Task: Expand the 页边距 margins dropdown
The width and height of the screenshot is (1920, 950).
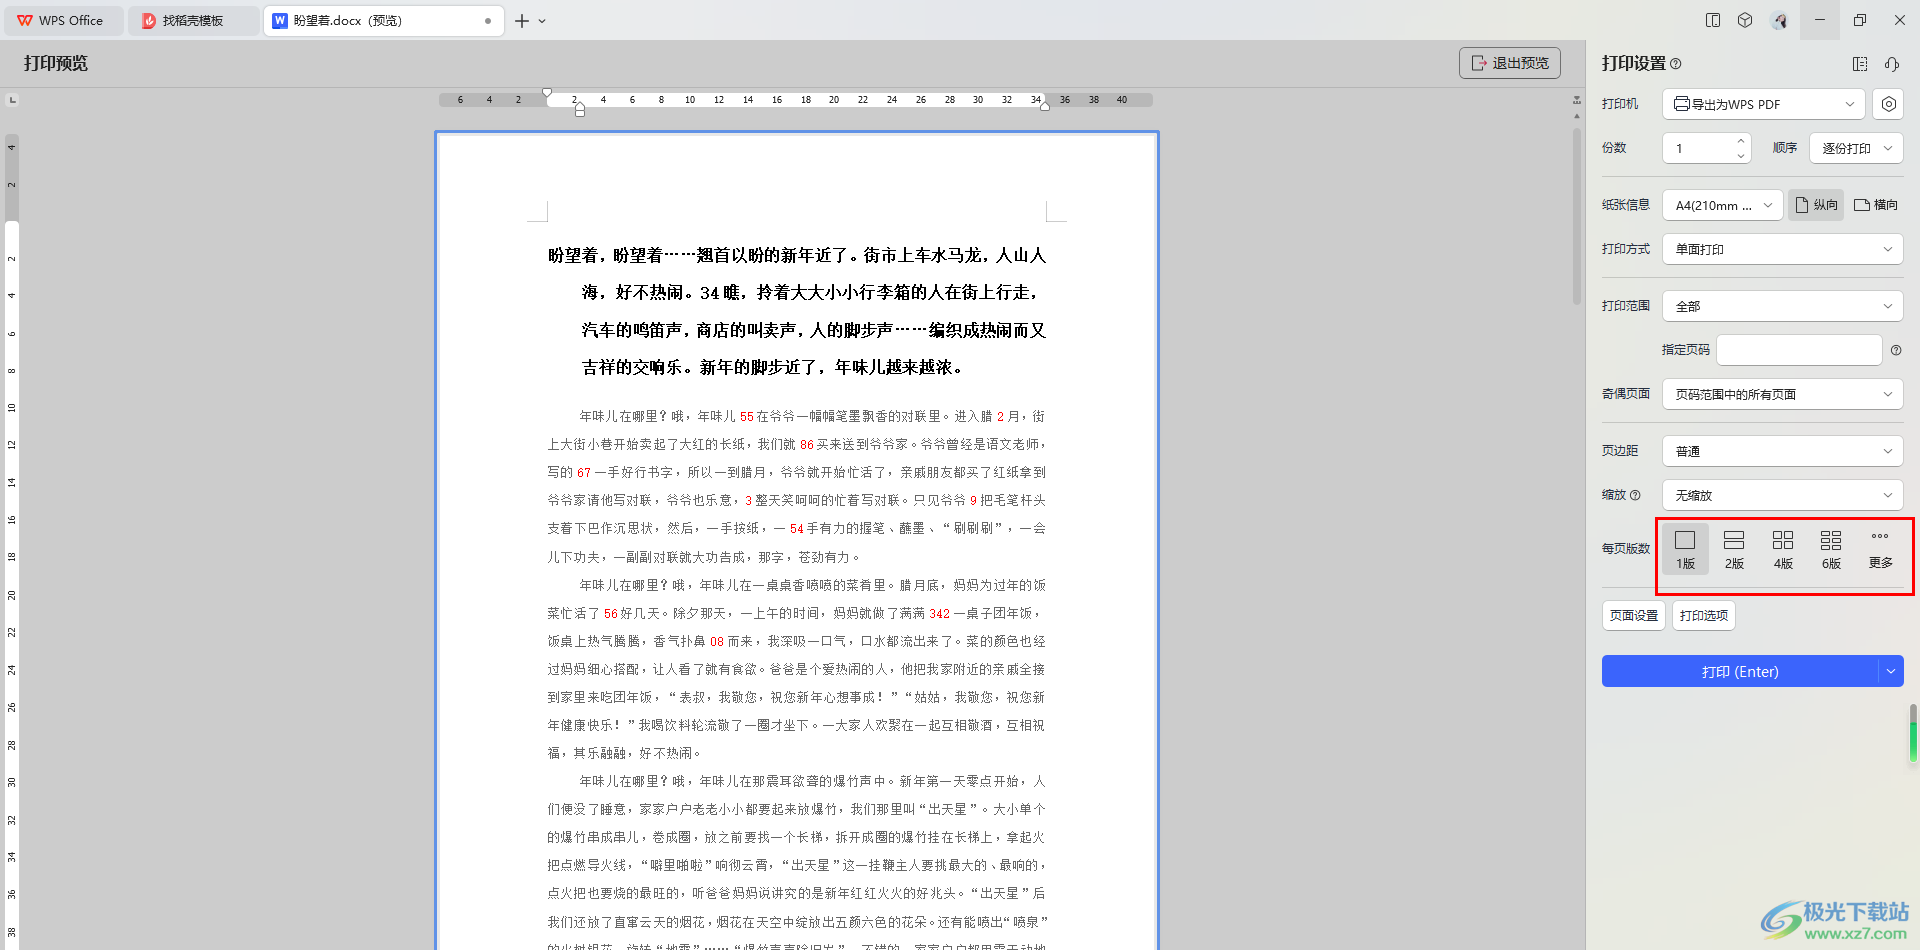Action: tap(1782, 451)
